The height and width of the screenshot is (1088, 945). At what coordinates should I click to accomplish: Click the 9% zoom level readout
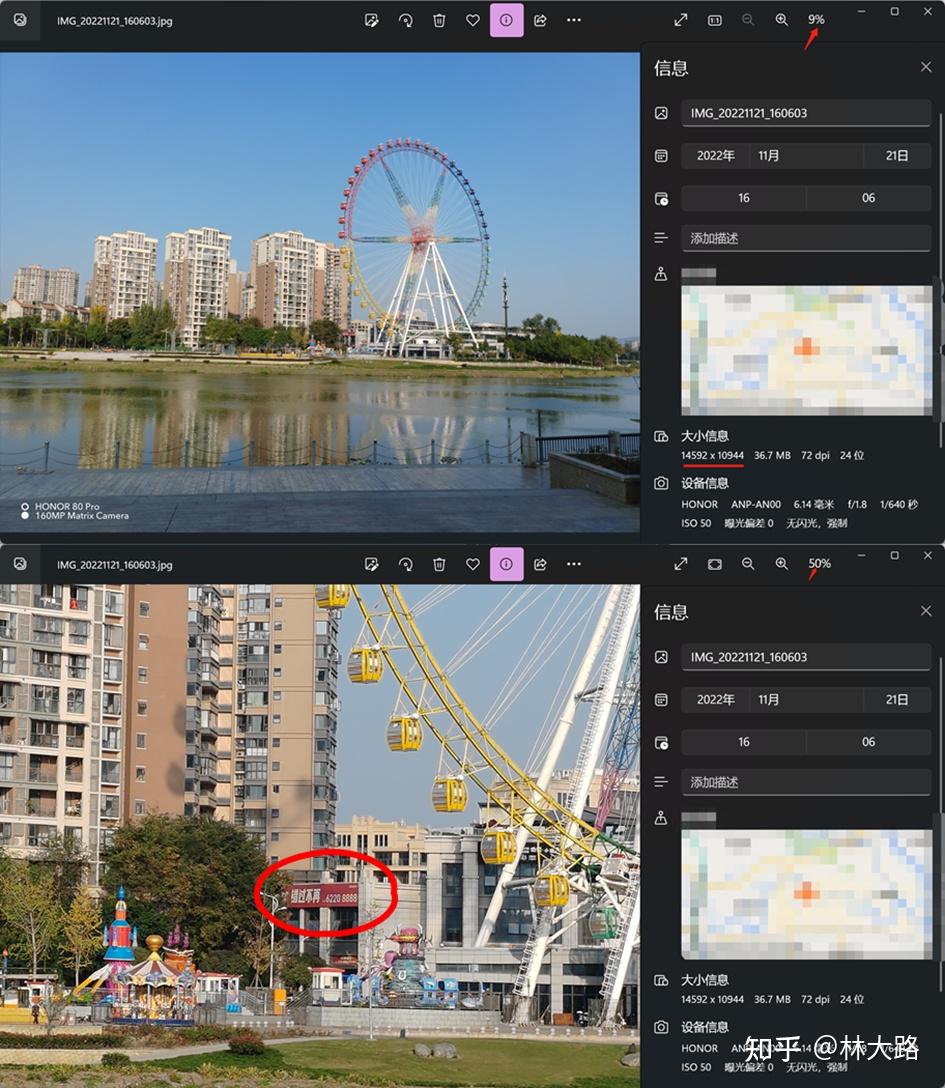point(816,19)
